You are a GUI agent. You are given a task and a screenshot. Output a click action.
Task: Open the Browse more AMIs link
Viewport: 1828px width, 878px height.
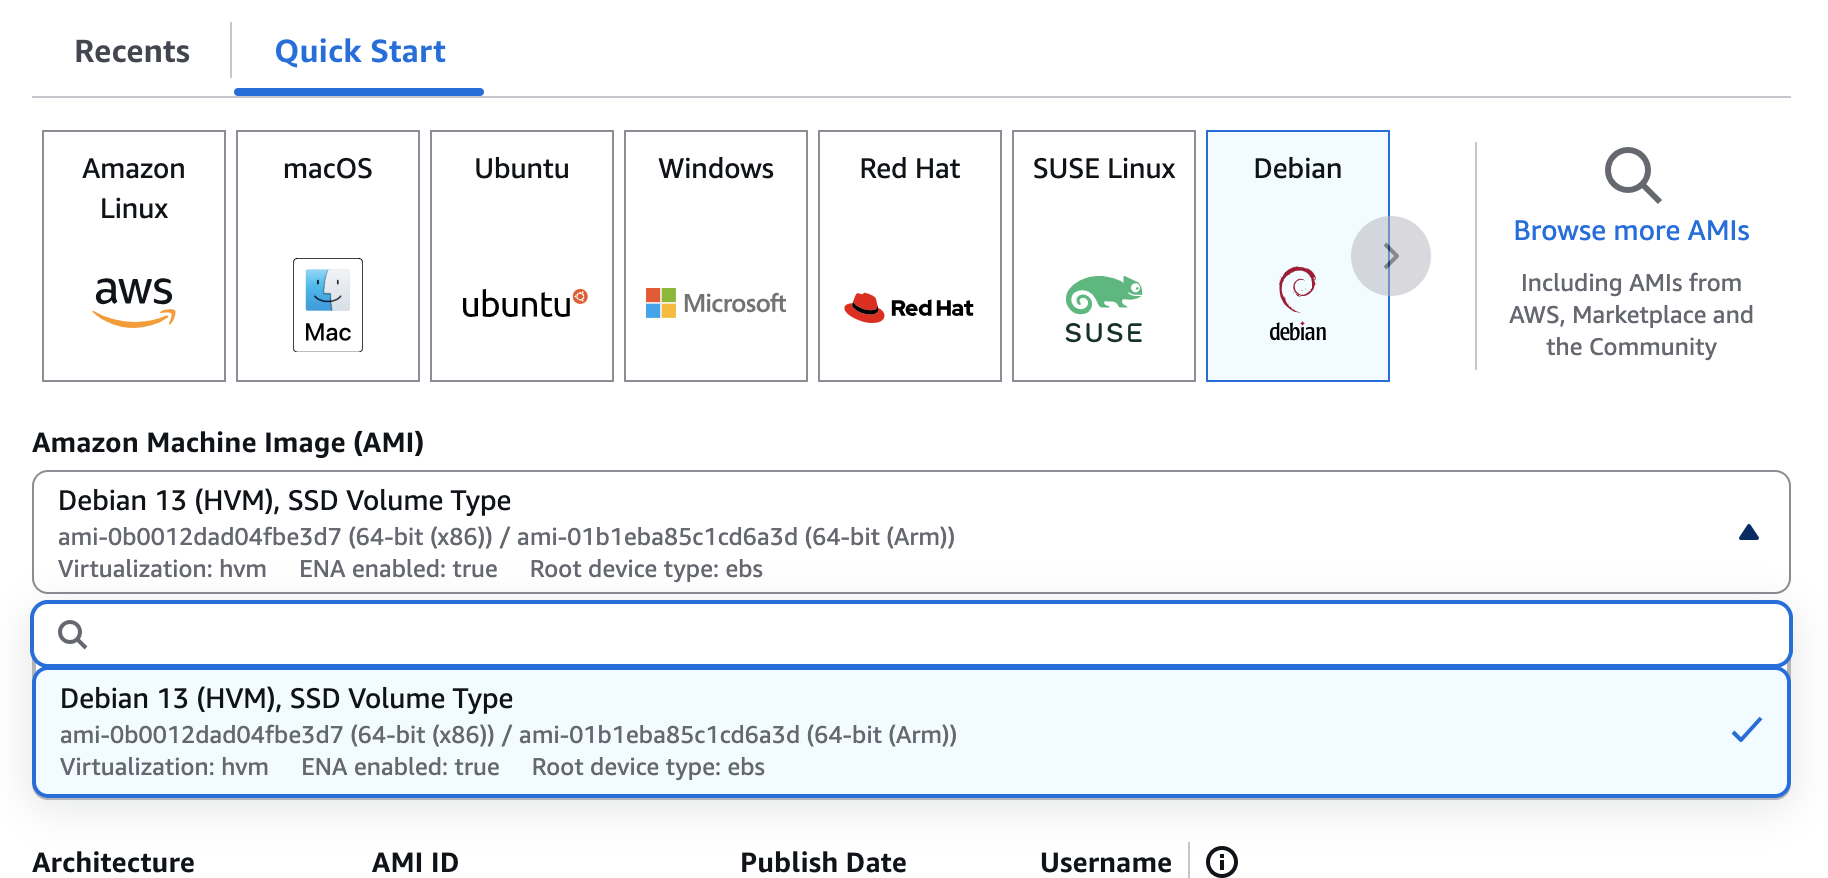pyautogui.click(x=1631, y=230)
